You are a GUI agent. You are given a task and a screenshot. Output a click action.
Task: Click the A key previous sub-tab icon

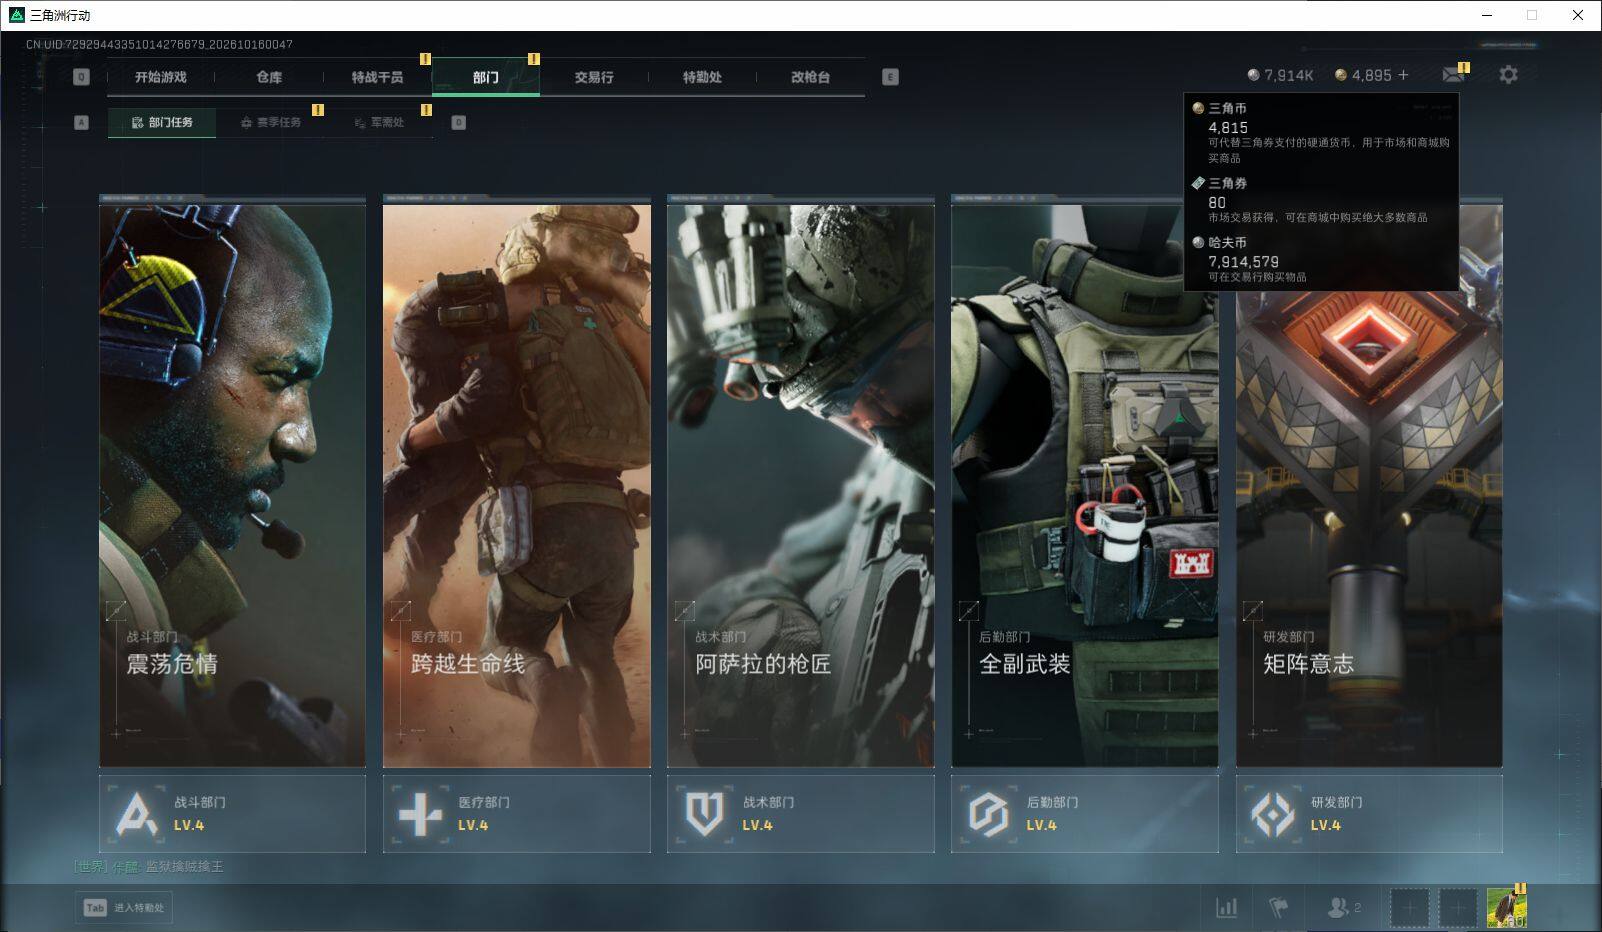(82, 122)
